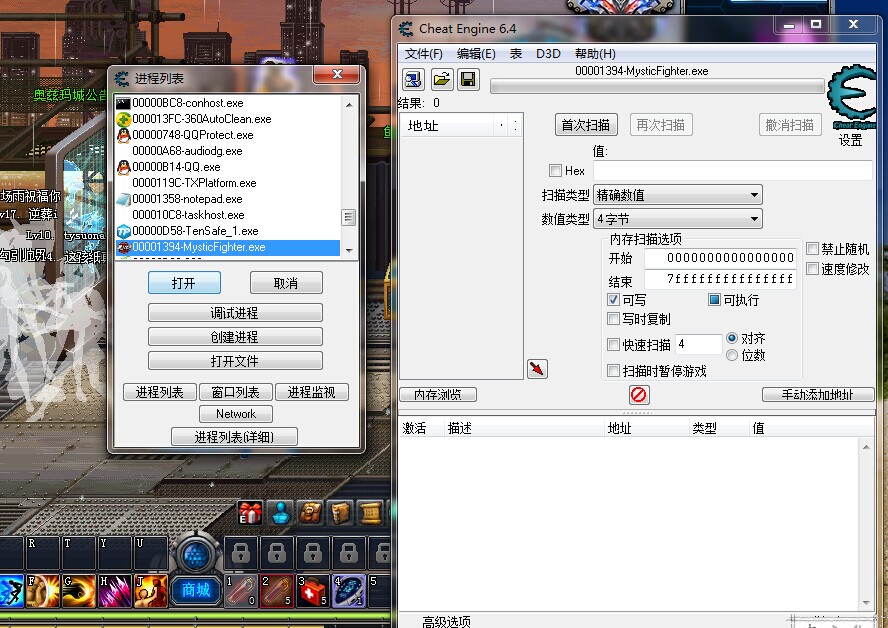Click the red arrow add-address icon
The width and height of the screenshot is (888, 628).
point(537,369)
